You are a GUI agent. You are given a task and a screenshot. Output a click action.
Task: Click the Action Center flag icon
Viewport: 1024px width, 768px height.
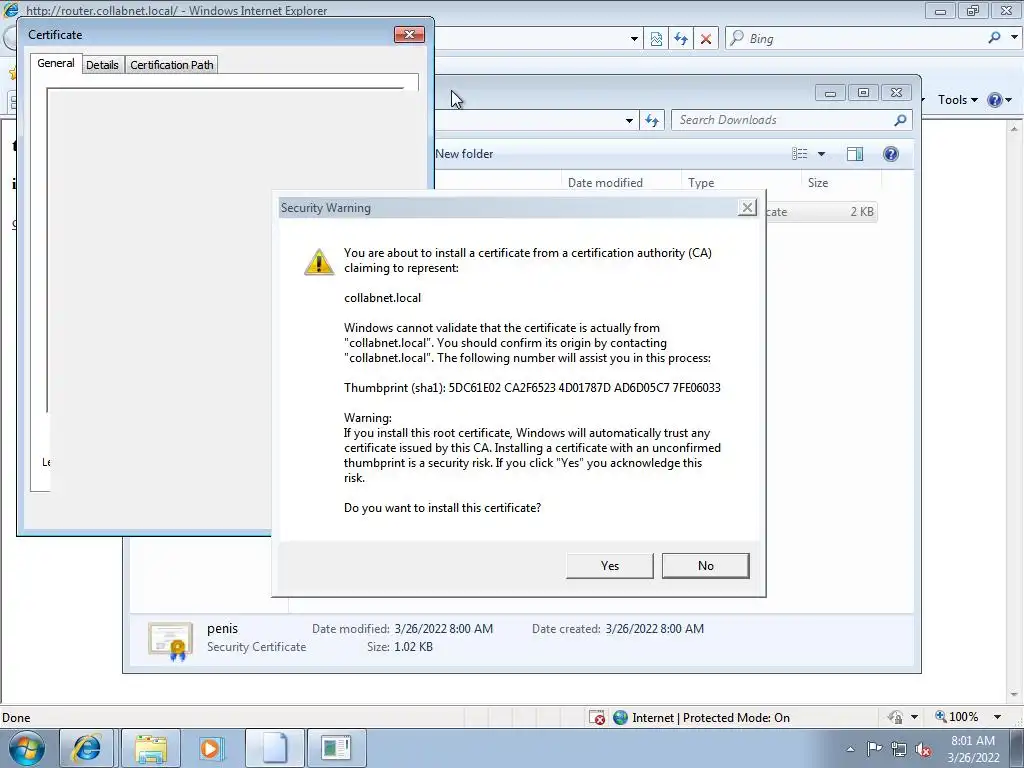pyautogui.click(x=874, y=749)
